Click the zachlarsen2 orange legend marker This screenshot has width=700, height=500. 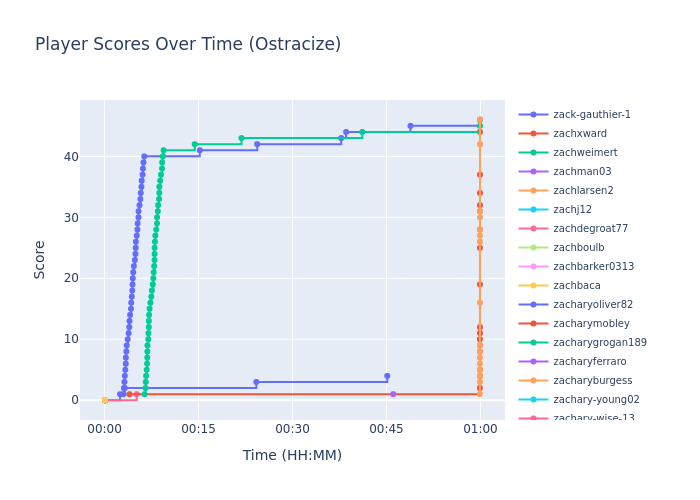533,191
